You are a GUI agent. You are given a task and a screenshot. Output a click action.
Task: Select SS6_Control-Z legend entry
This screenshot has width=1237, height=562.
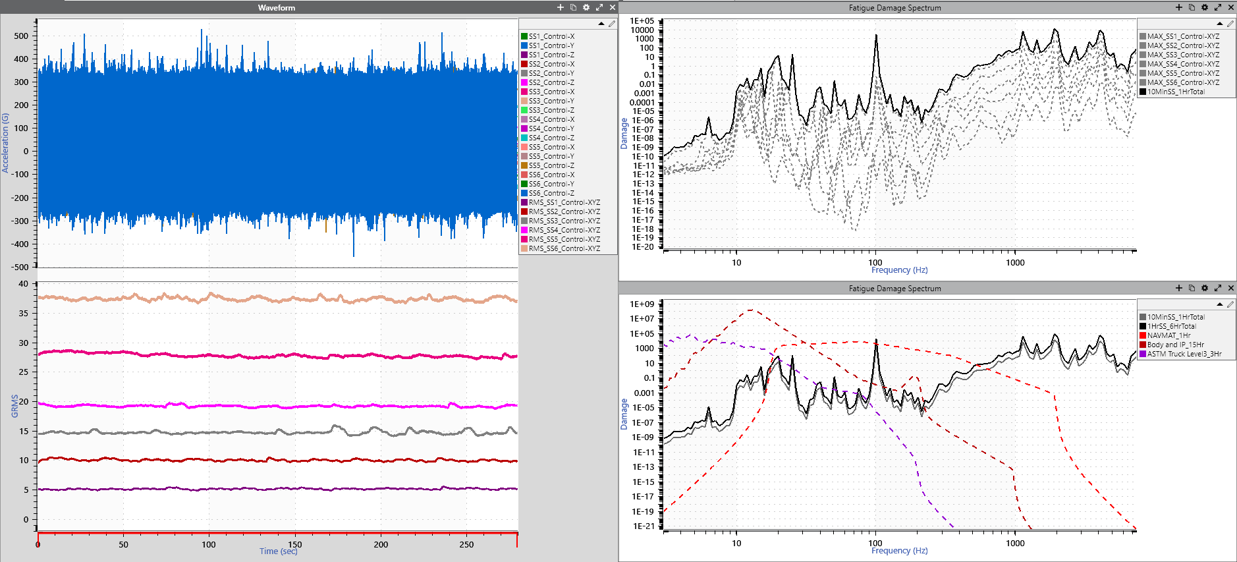coord(547,194)
